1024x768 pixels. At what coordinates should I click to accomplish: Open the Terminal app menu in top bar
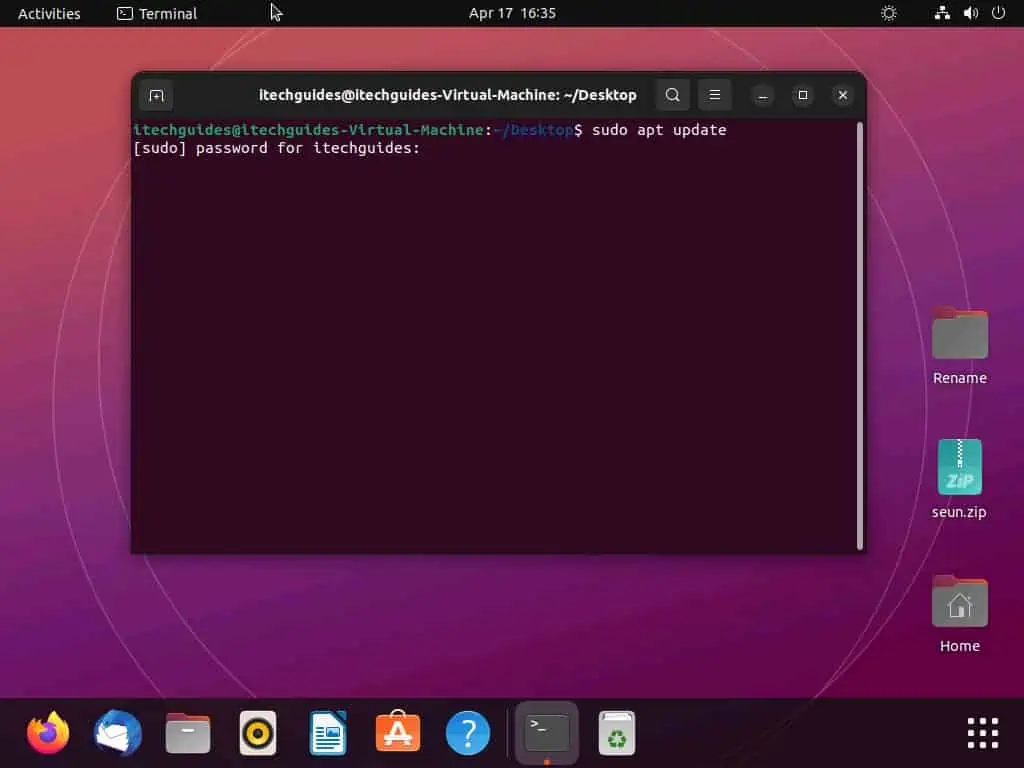tap(157, 13)
